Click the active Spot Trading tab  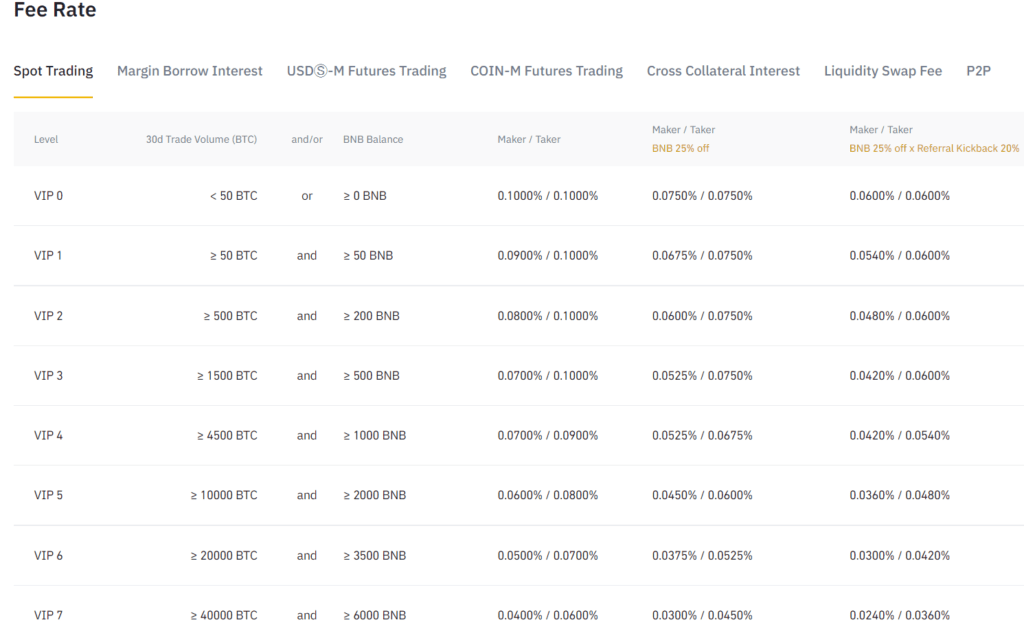[x=52, y=71]
